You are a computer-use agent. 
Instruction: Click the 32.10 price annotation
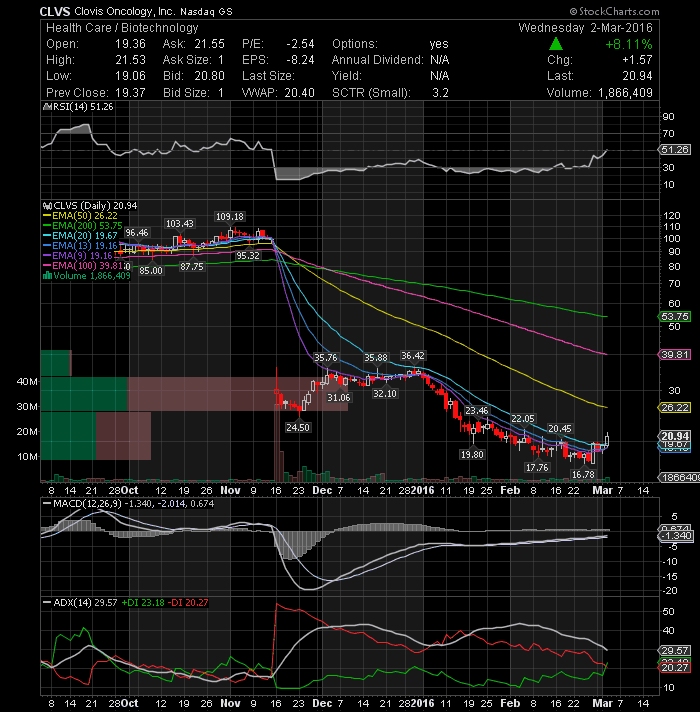[385, 393]
